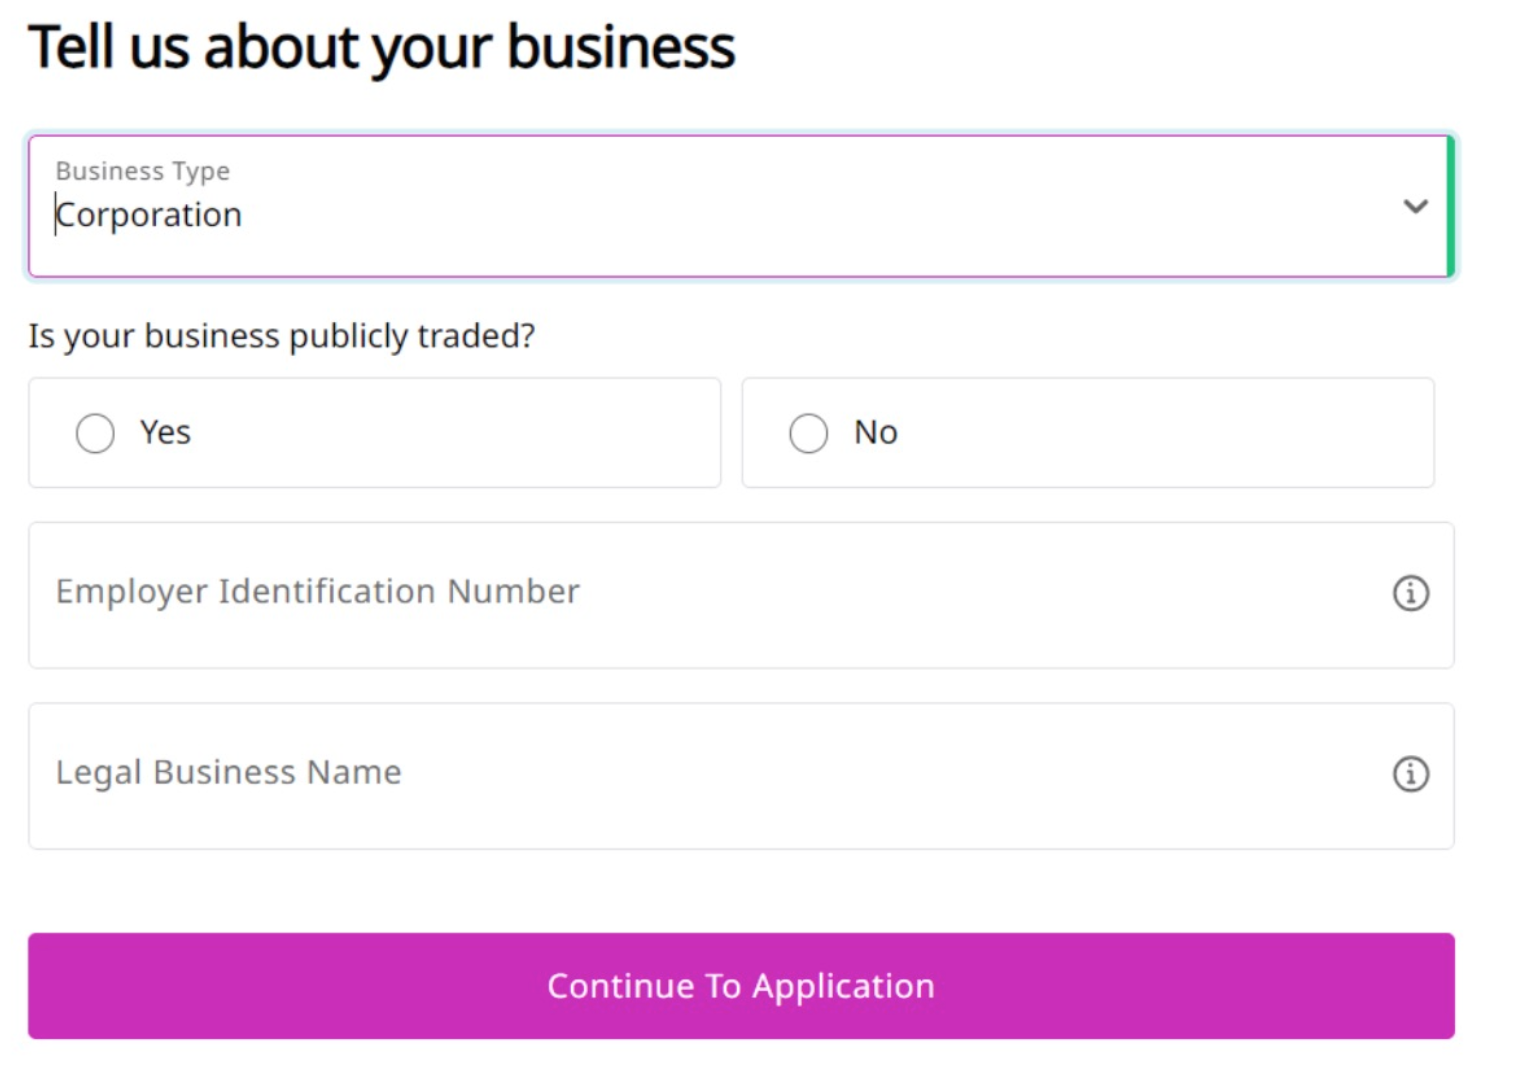Click the Legal Business Name input field
The width and height of the screenshot is (1526, 1074).
(700, 776)
